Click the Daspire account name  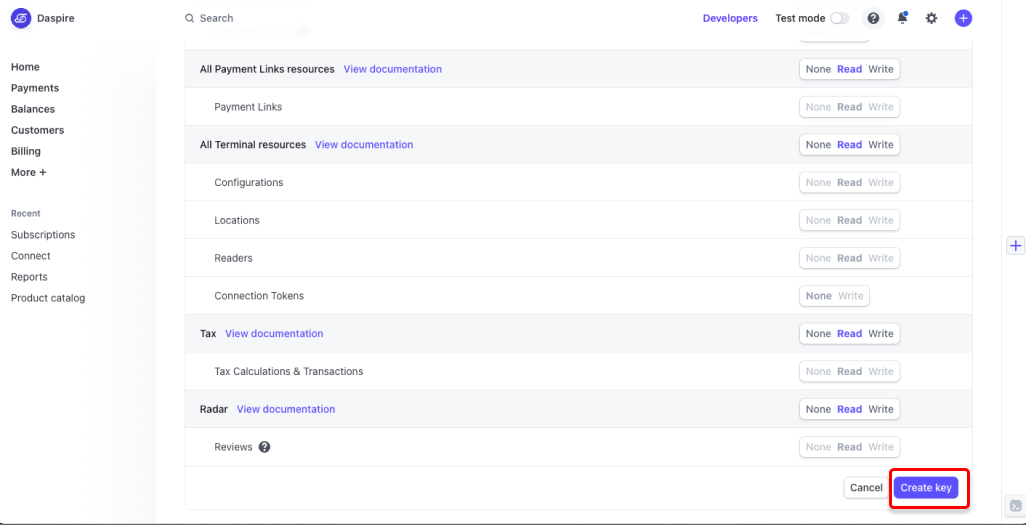coord(55,18)
